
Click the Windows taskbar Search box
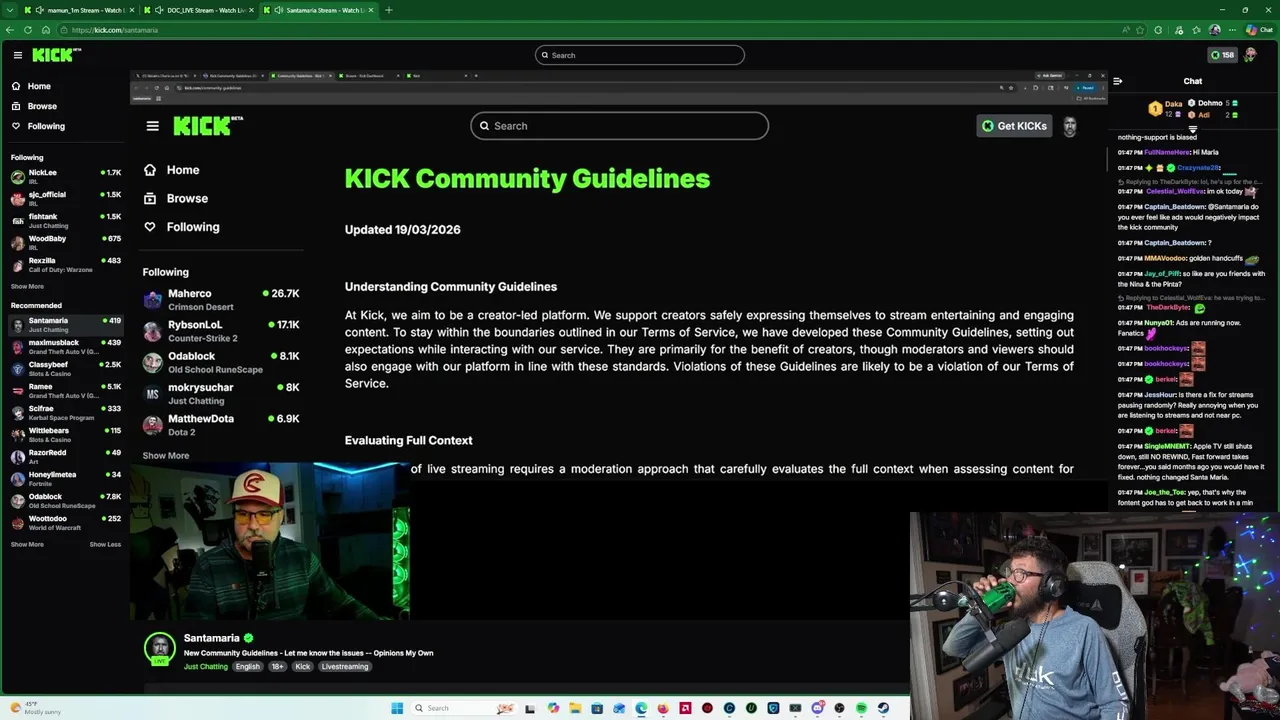coord(463,708)
